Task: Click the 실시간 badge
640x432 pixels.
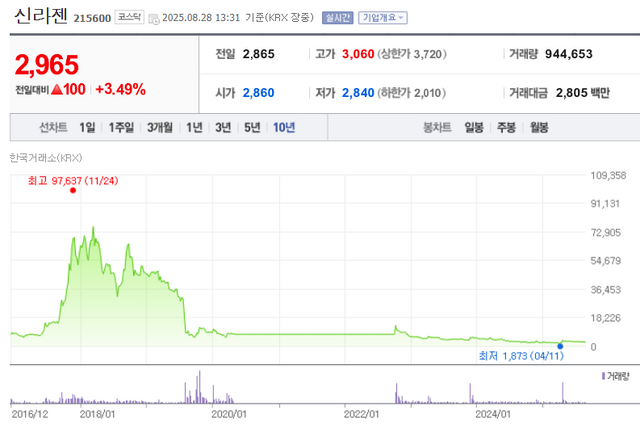Action: (x=339, y=18)
